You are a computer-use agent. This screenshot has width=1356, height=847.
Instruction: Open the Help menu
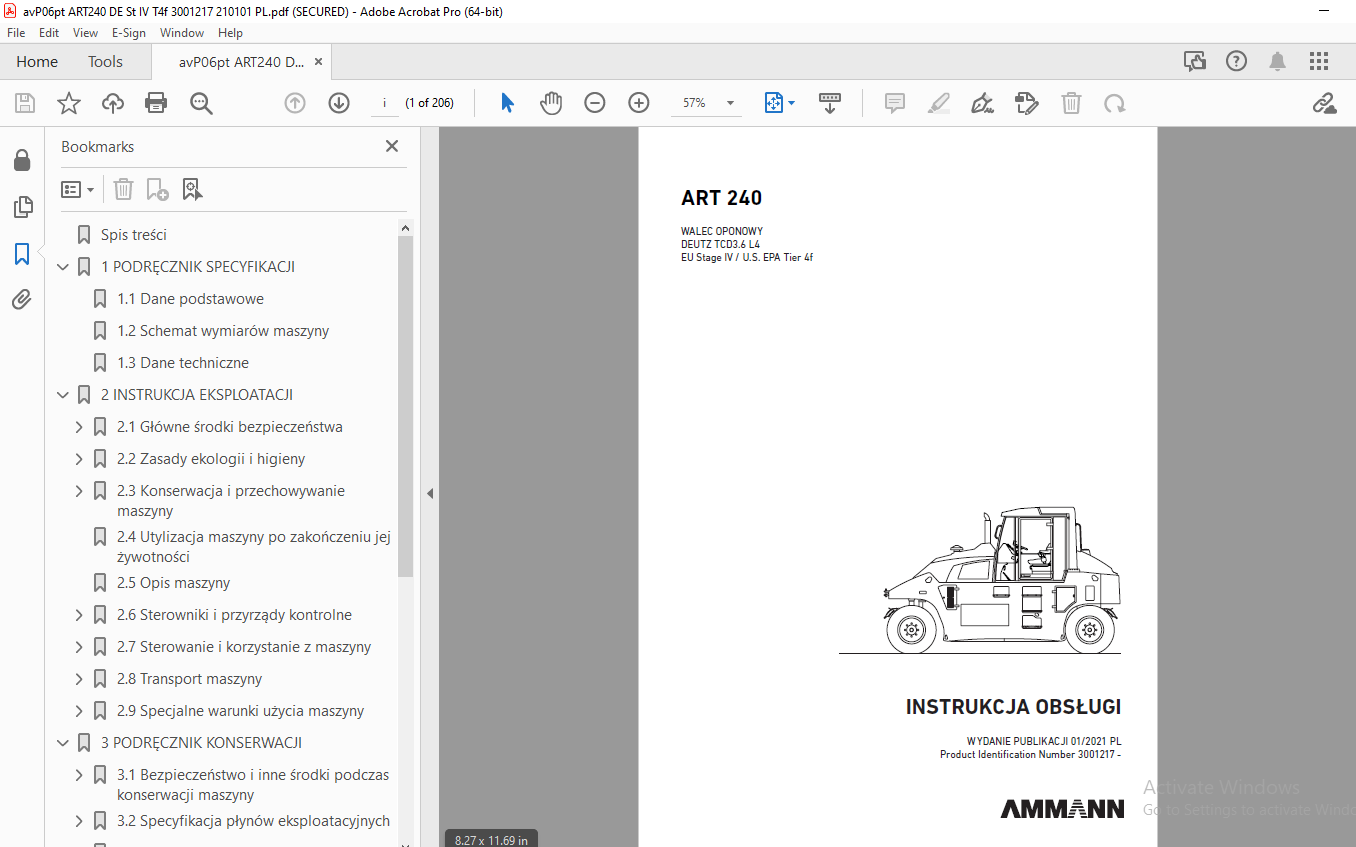coord(230,33)
